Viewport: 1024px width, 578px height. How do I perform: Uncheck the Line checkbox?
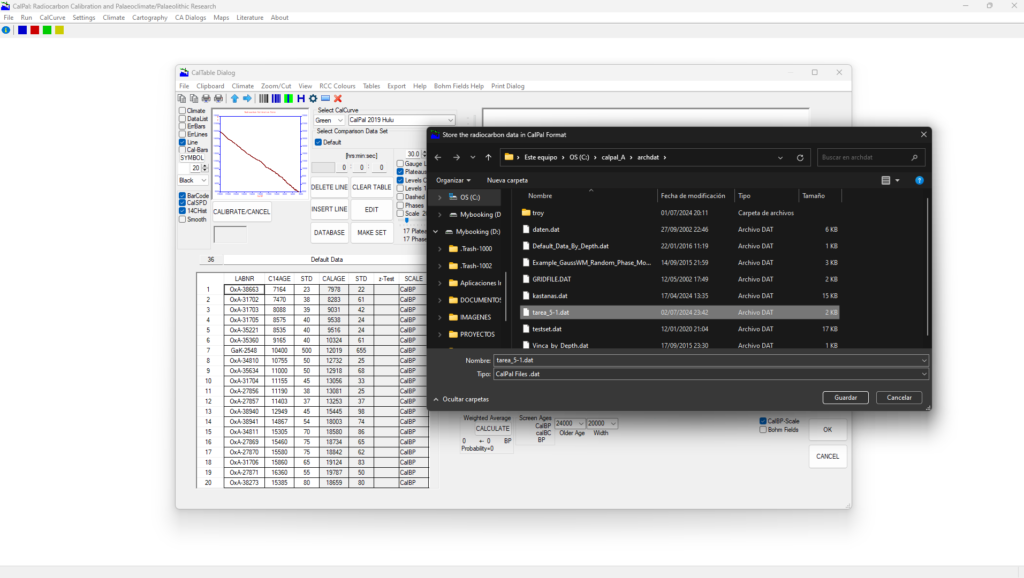point(182,142)
